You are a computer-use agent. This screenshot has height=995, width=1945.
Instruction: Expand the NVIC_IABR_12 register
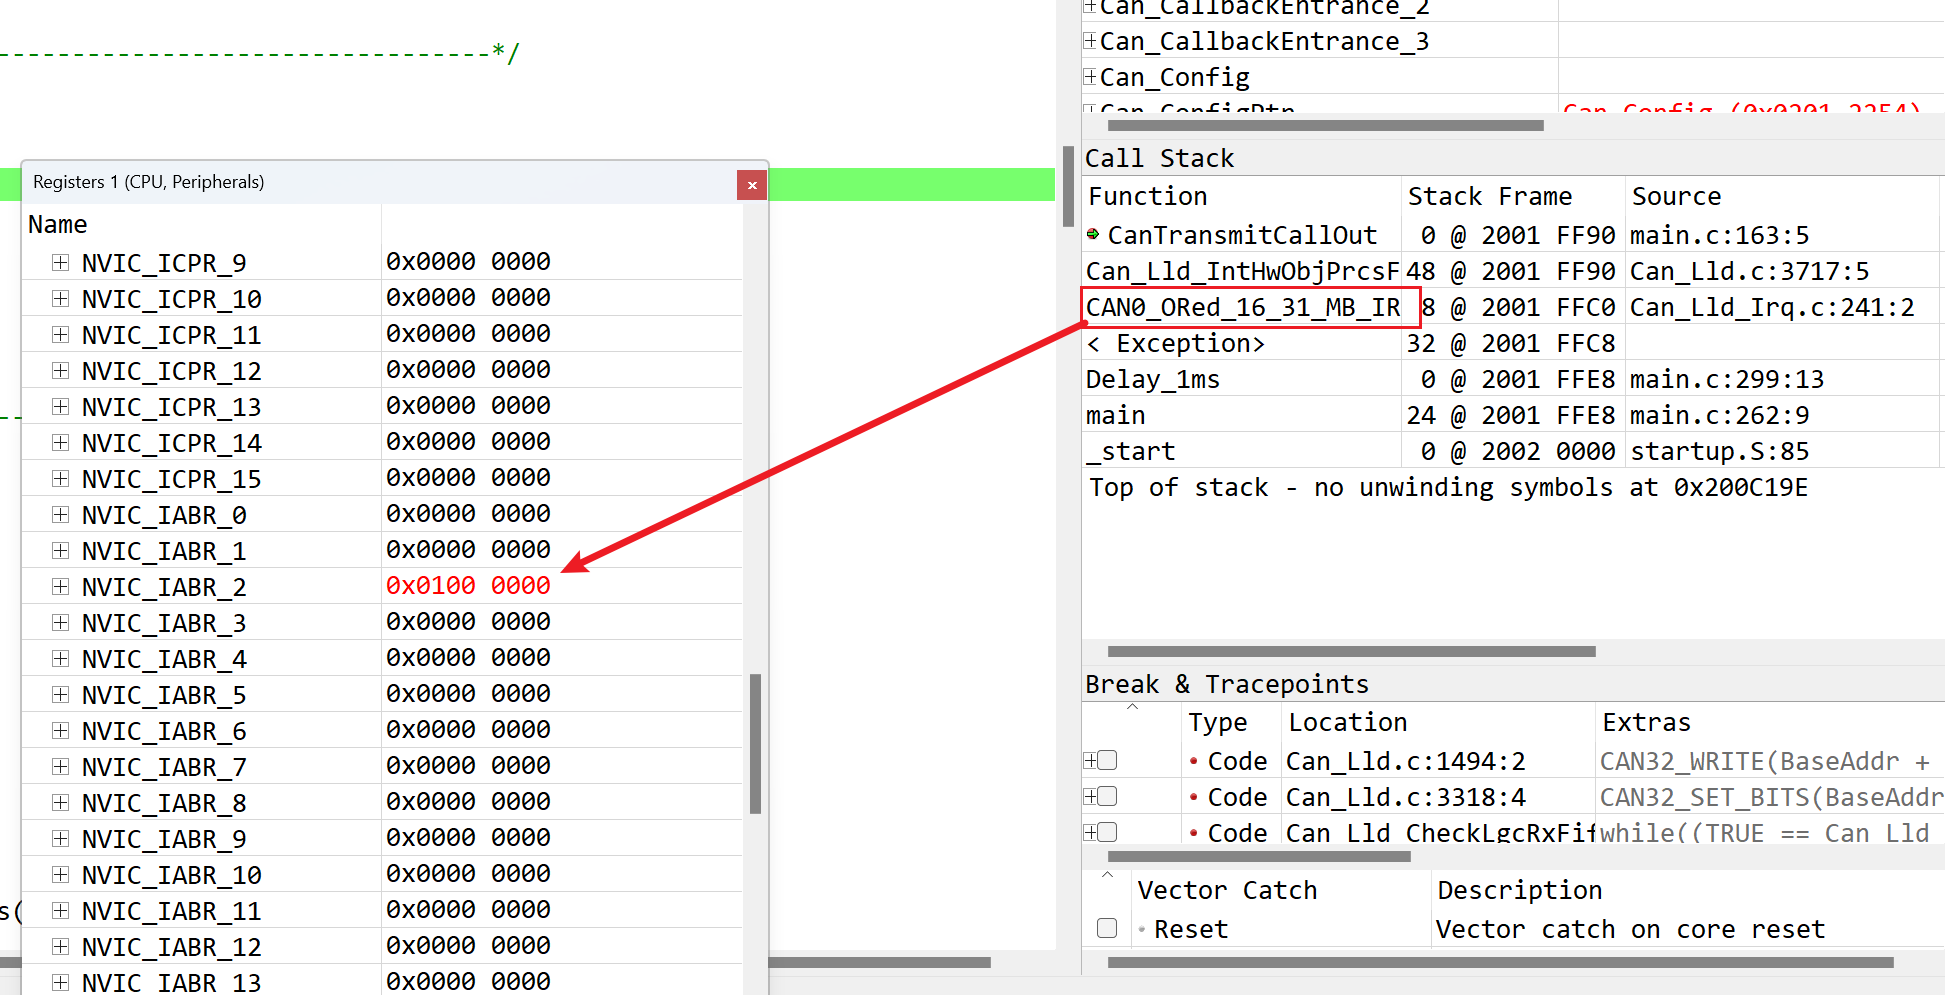pos(61,946)
